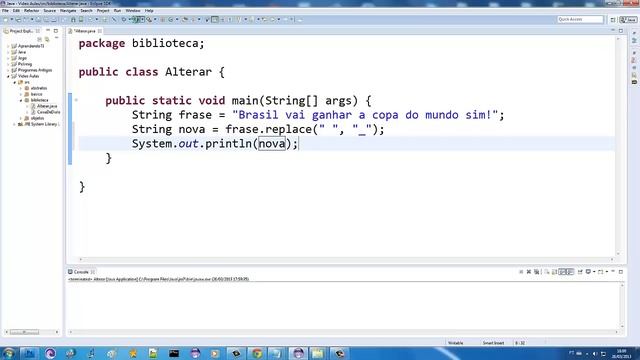Open the Display Selected Console dropdown
Screen dimensions: 640x360
point(594,272)
